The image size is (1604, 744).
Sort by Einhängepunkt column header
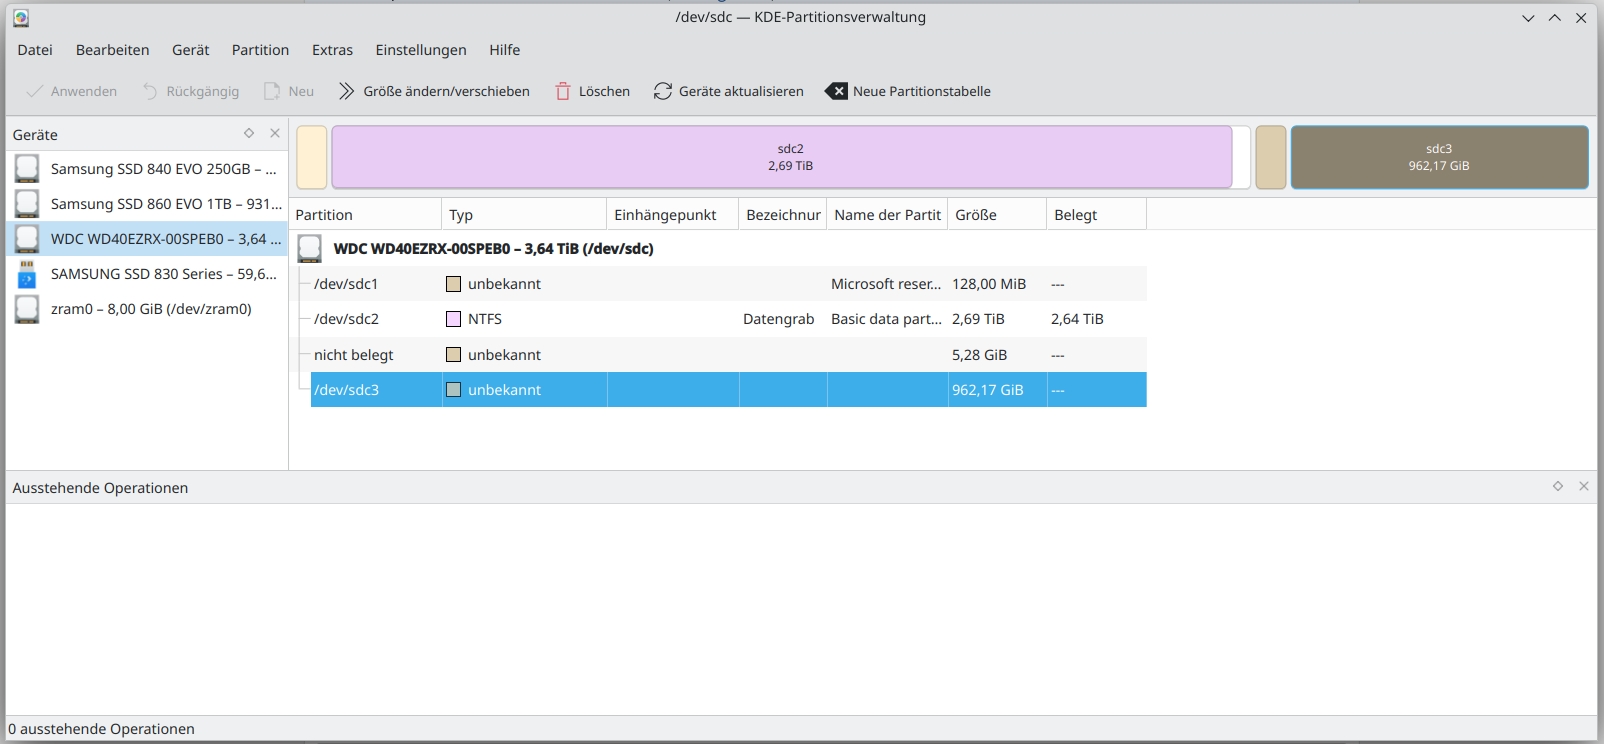(673, 215)
